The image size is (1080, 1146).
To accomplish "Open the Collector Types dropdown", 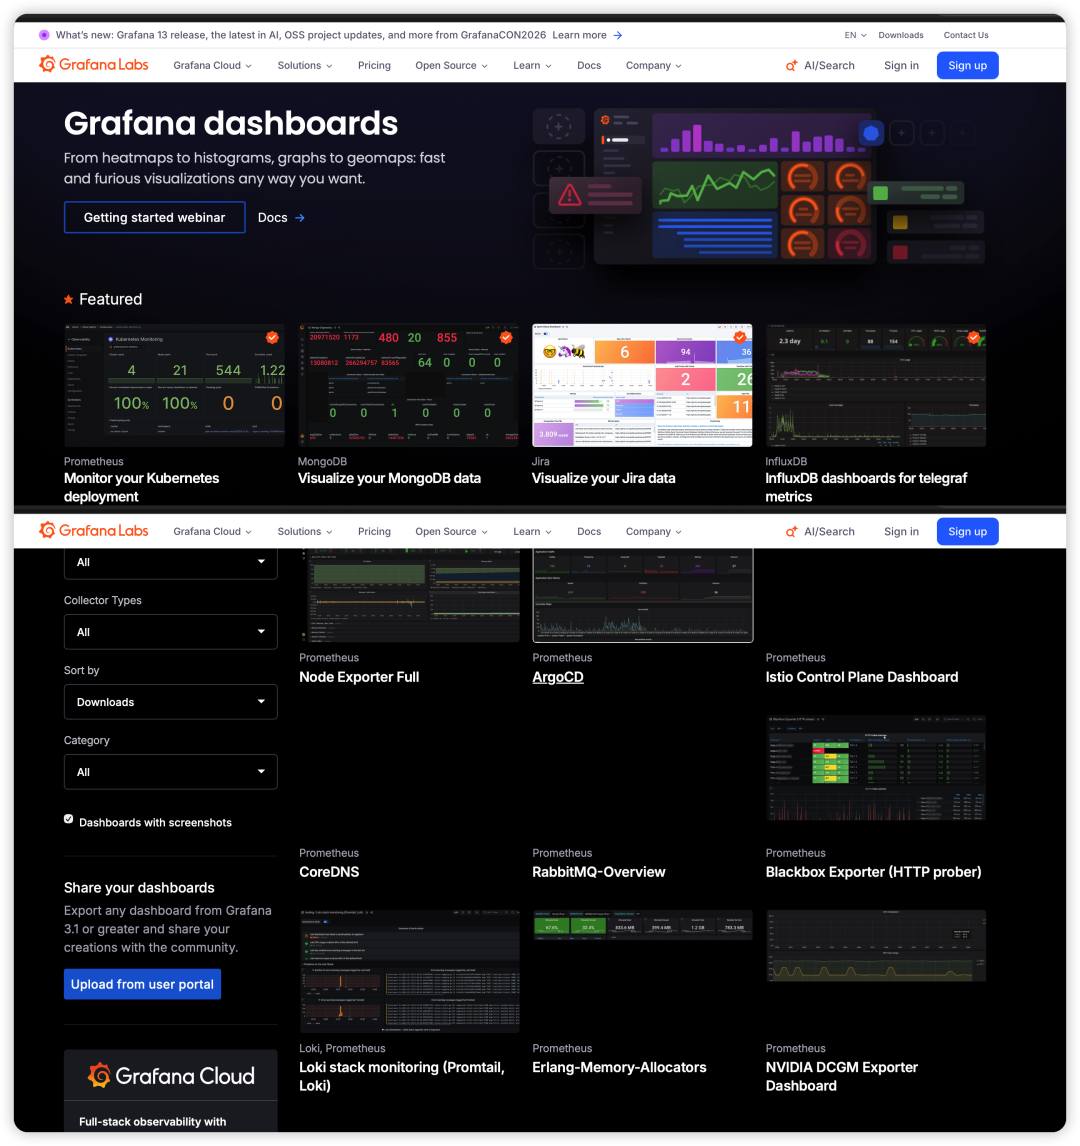I will point(170,632).
